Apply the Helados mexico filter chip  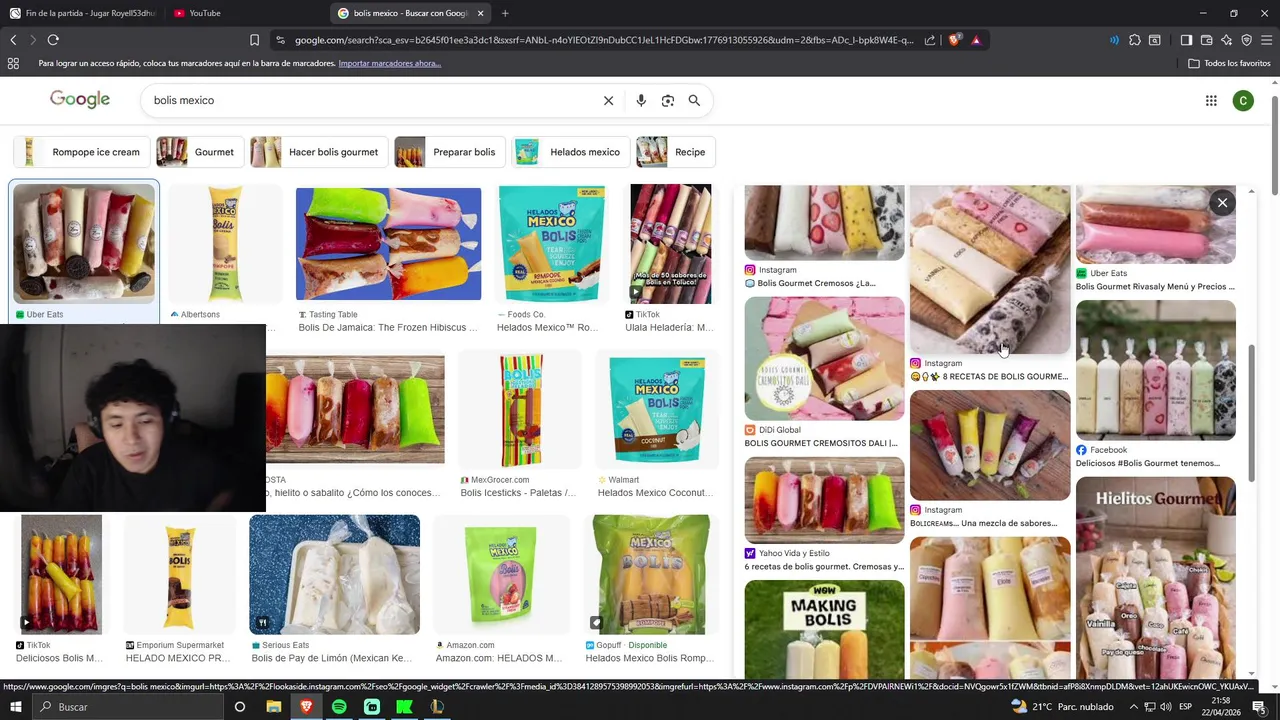click(x=570, y=152)
